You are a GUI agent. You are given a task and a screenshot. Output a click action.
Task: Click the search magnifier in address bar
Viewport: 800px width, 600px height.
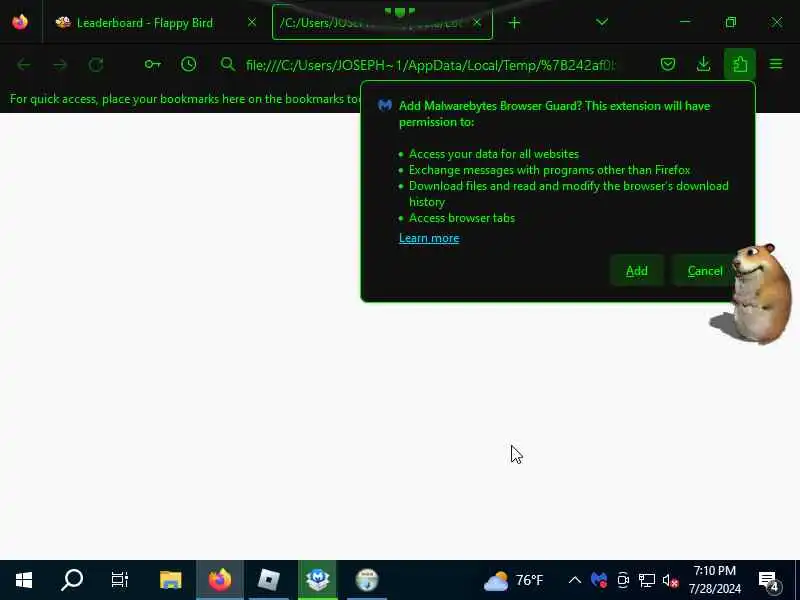point(228,64)
